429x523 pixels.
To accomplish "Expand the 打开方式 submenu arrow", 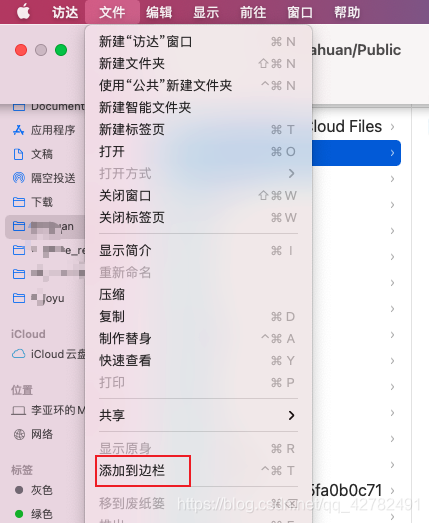I will click(291, 173).
